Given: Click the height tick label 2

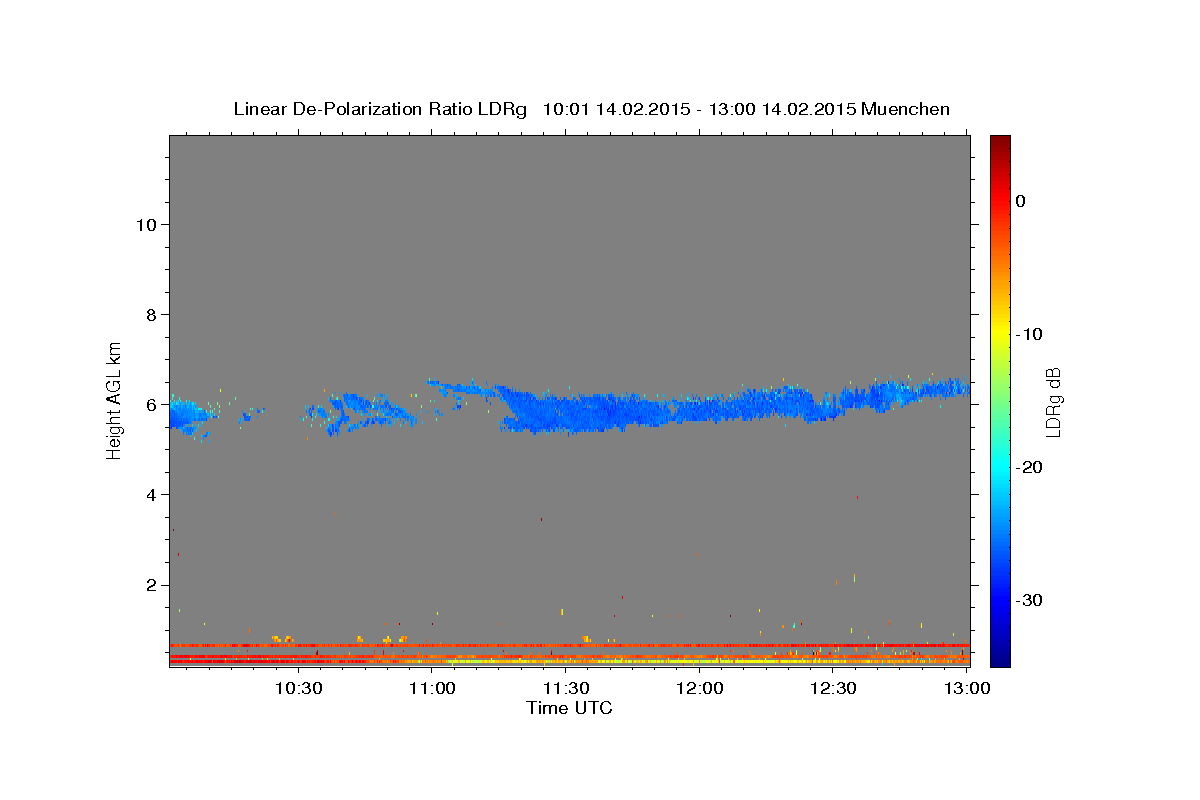Looking at the screenshot, I should (x=150, y=585).
